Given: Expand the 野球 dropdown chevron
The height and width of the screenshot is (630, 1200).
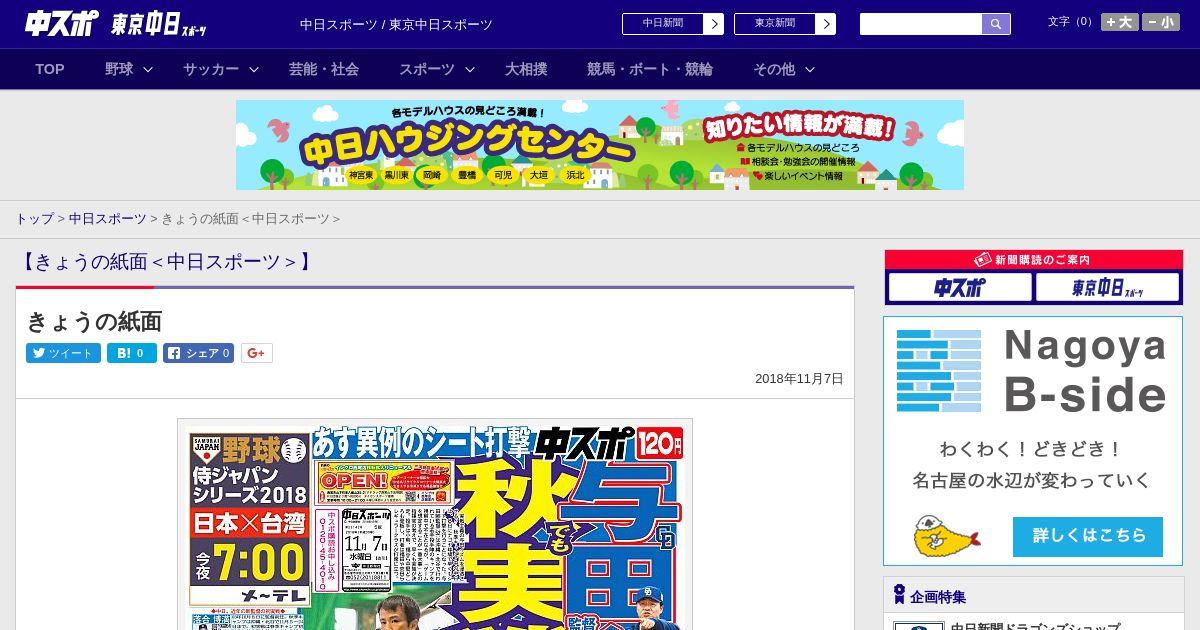Looking at the screenshot, I should click(148, 69).
